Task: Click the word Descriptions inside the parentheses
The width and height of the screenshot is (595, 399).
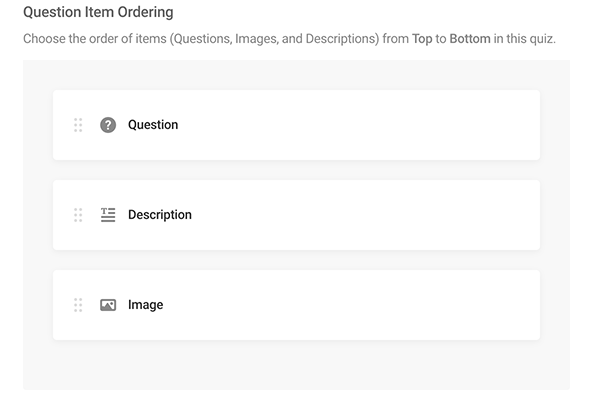Action: pos(341,39)
